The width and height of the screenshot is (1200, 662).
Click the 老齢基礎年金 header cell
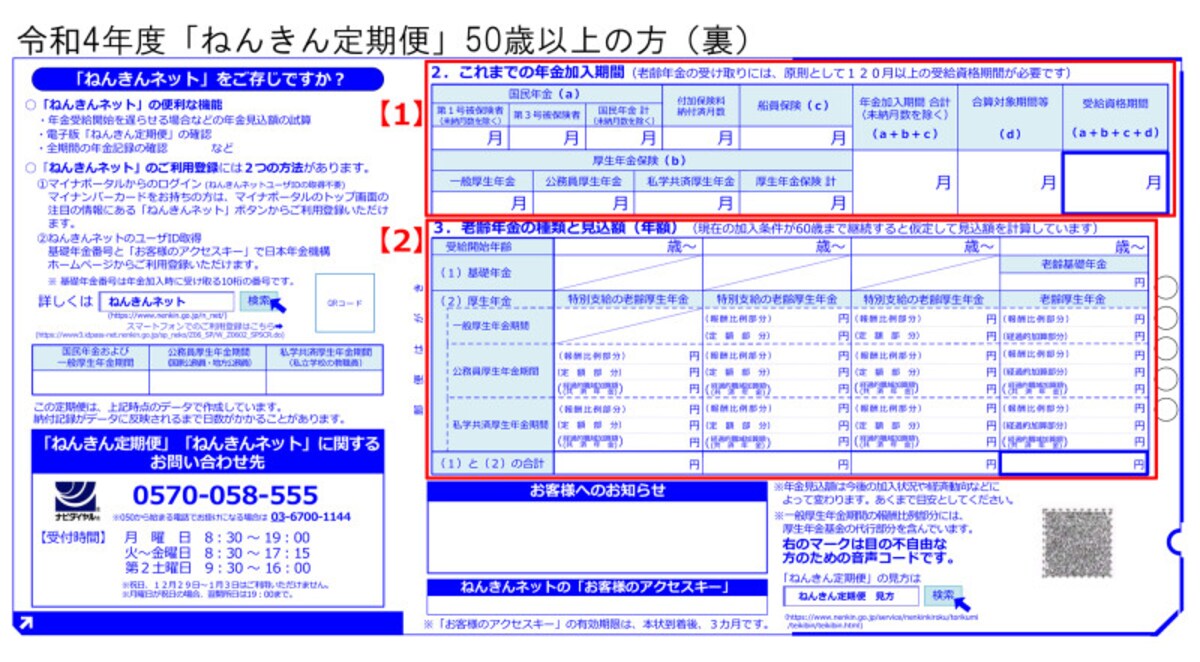click(x=1074, y=264)
